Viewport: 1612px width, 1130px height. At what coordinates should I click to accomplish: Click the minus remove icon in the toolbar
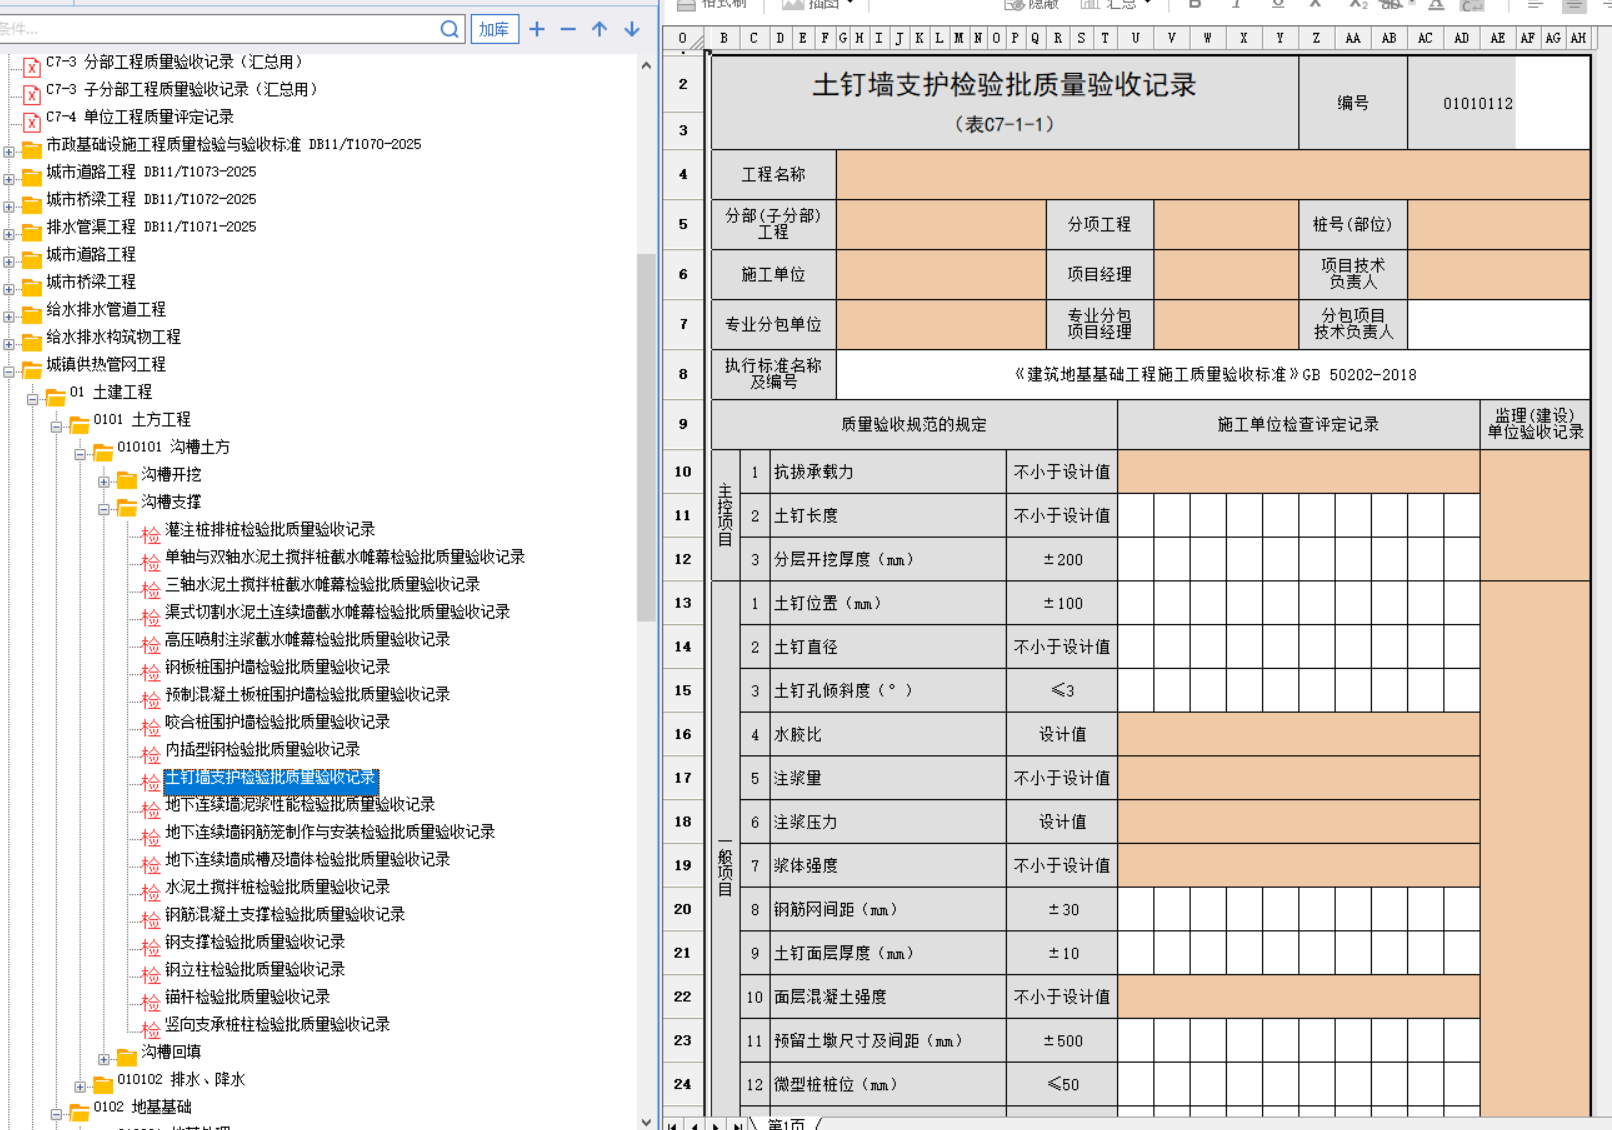point(568,29)
